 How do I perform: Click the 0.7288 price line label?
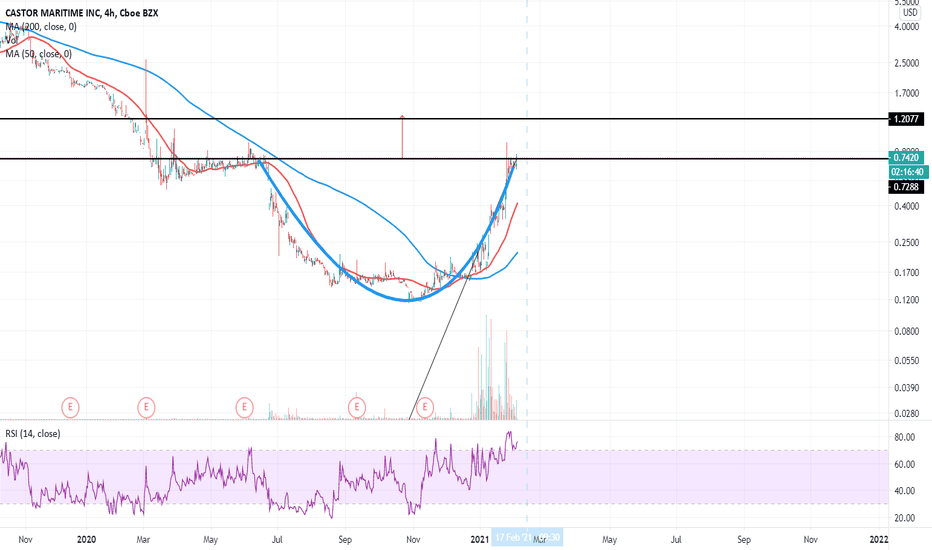point(906,187)
